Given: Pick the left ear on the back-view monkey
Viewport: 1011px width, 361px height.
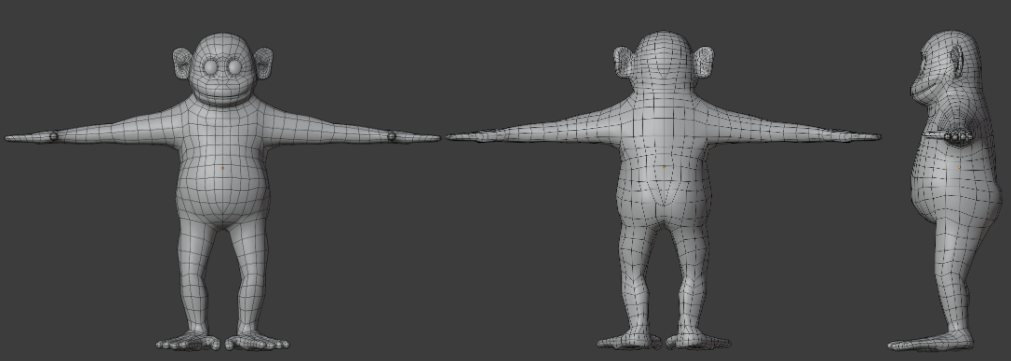Looking at the screenshot, I should pyautogui.click(x=623, y=63).
